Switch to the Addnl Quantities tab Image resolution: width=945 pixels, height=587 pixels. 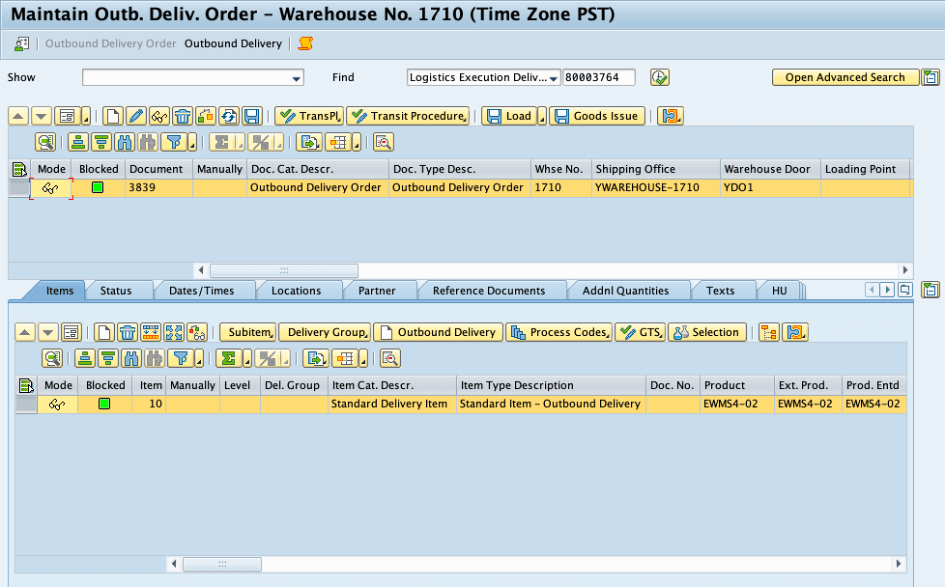(x=626, y=290)
